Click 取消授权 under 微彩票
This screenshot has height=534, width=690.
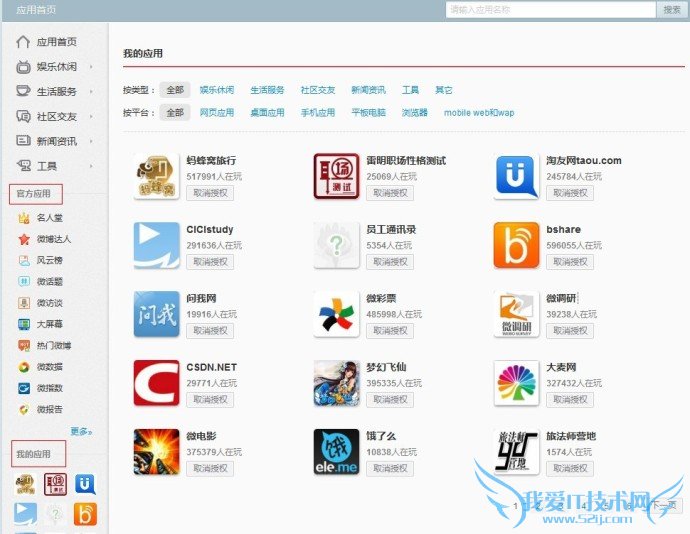(x=390, y=331)
